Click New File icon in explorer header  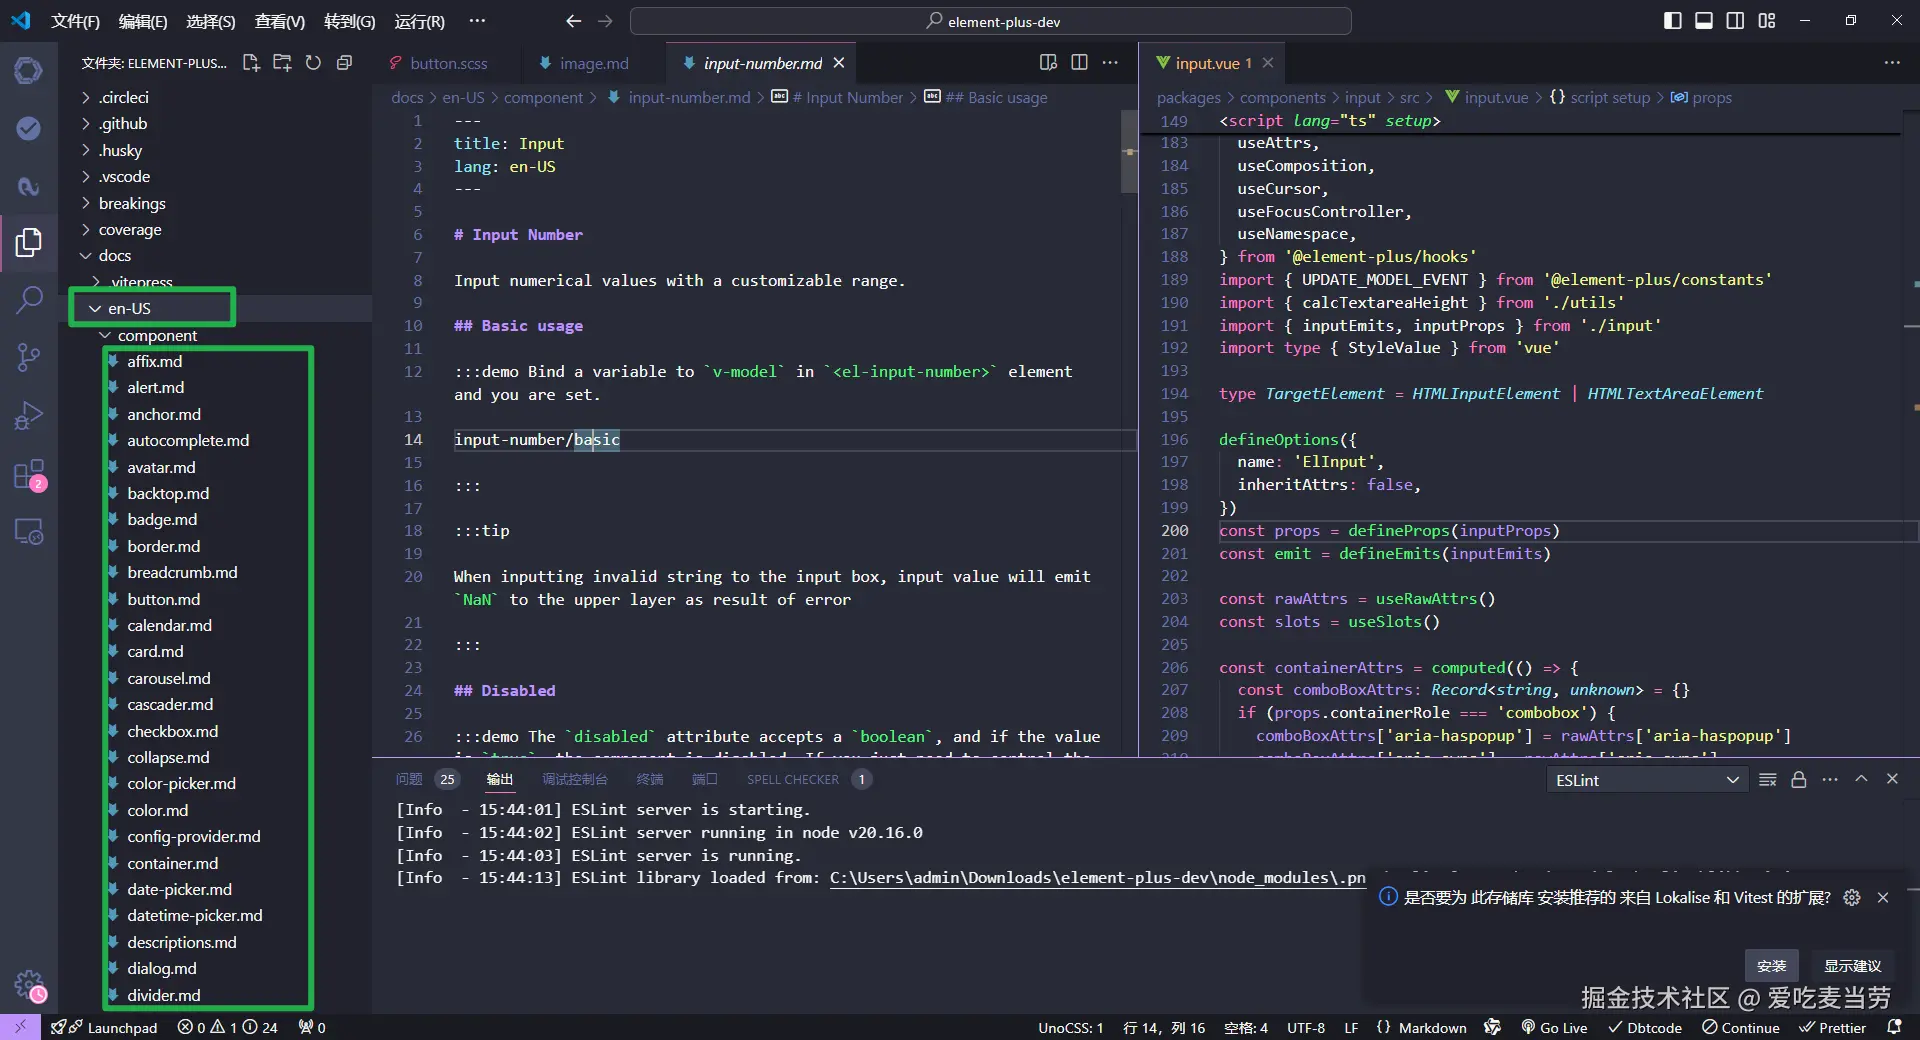click(251, 63)
